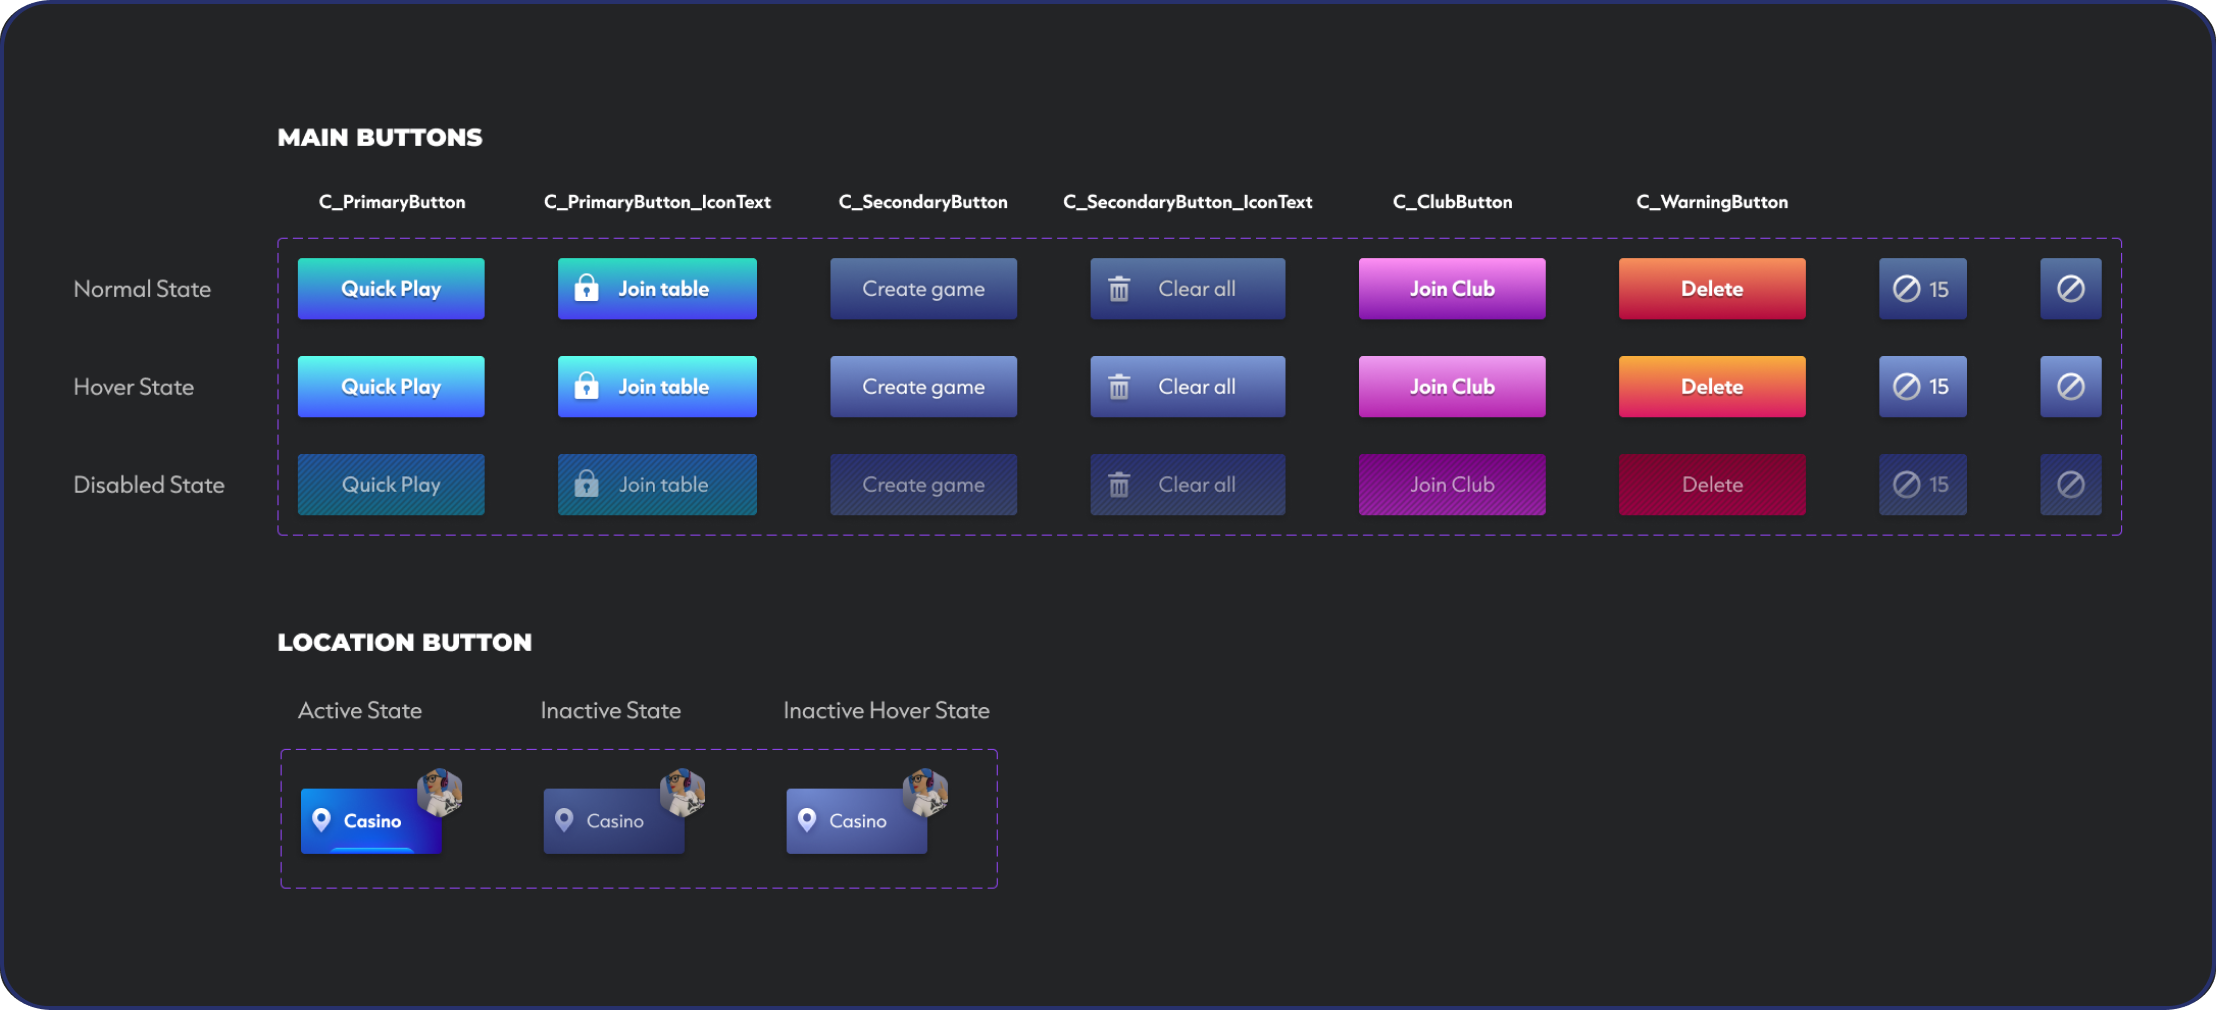Click the disabled state Delete button

tap(1712, 485)
